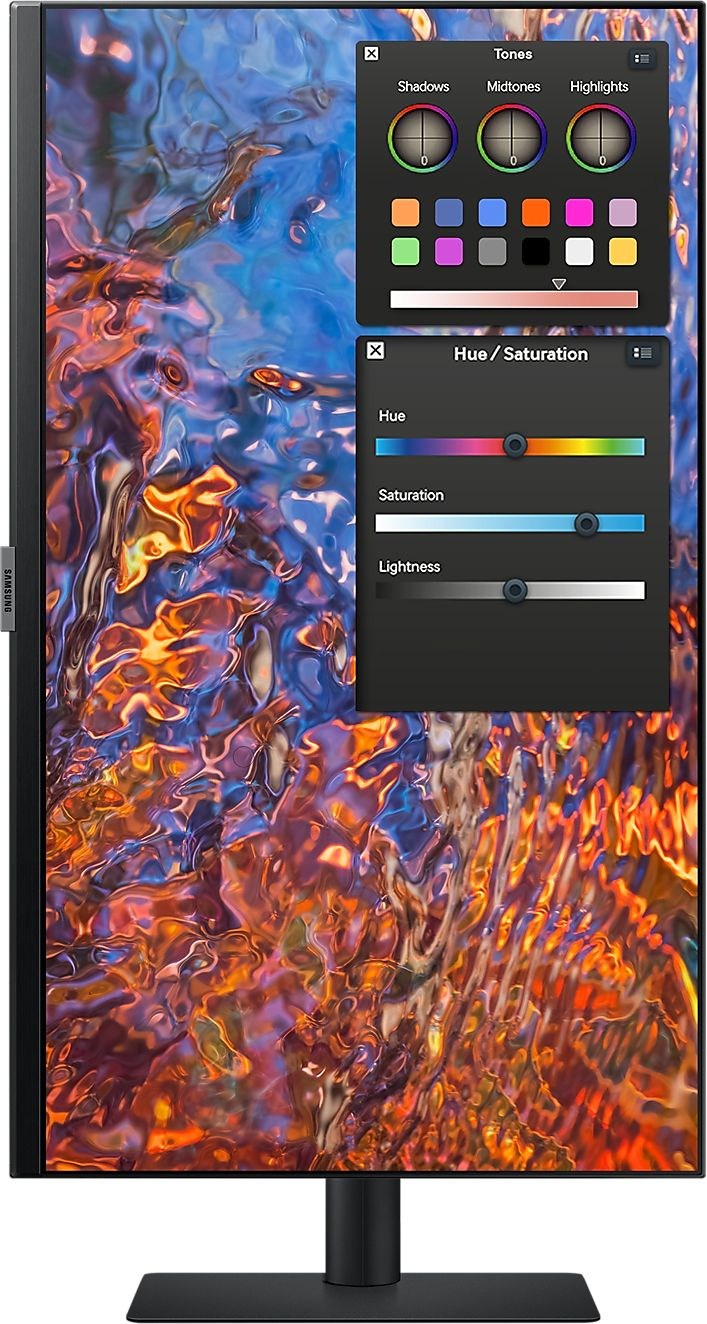Viewport: 707px width, 1324px height.
Task: Click the Midtones color wheel
Action: pyautogui.click(x=512, y=139)
